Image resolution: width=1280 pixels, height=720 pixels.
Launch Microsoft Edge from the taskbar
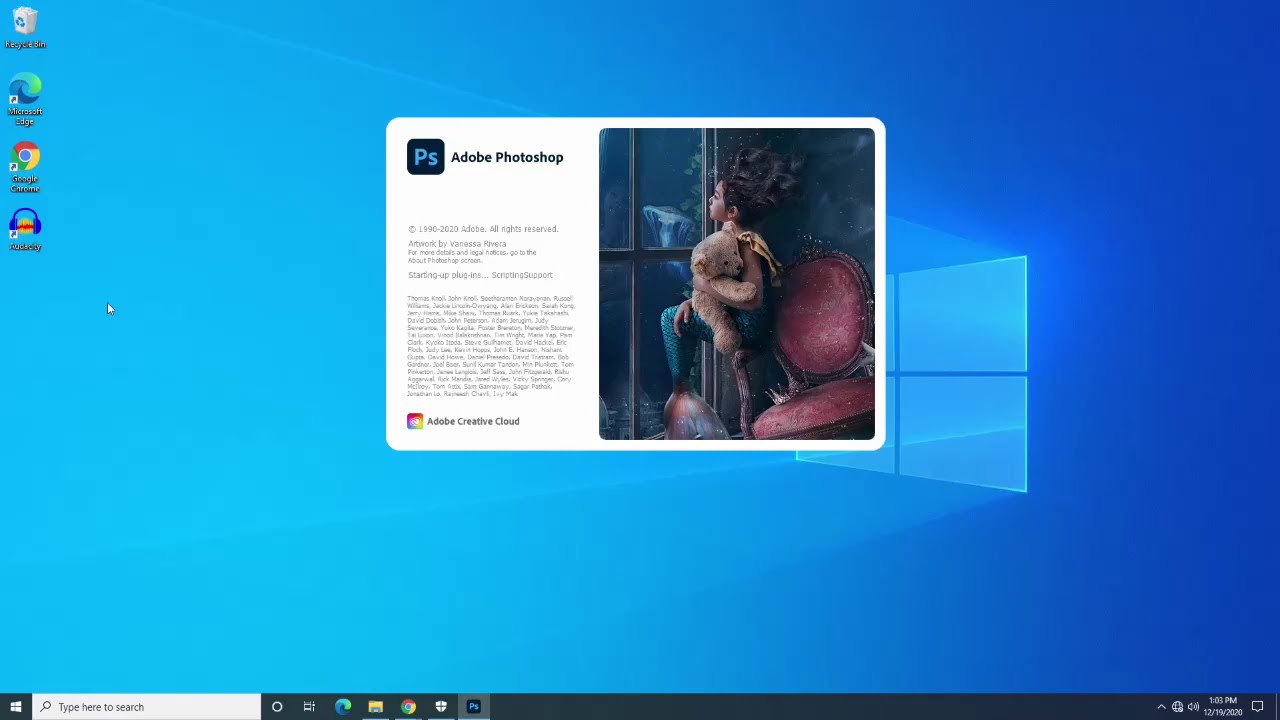click(343, 707)
